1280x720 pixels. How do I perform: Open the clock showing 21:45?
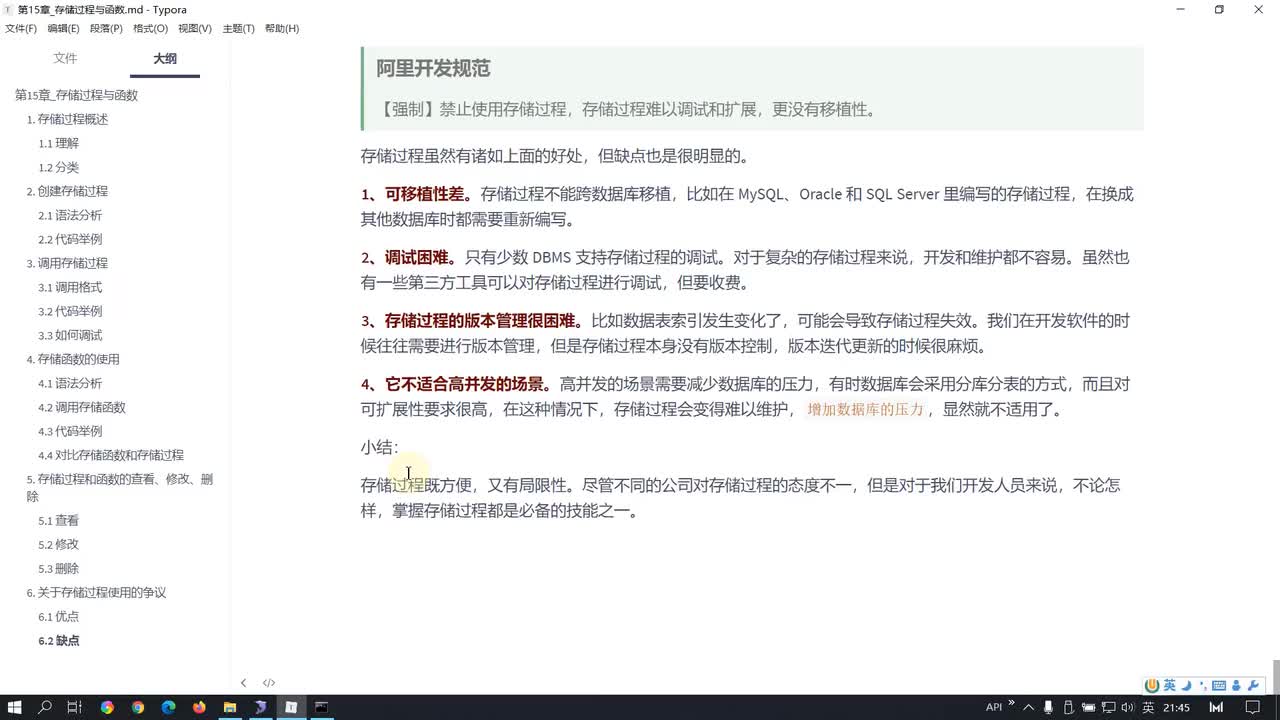click(x=1176, y=707)
